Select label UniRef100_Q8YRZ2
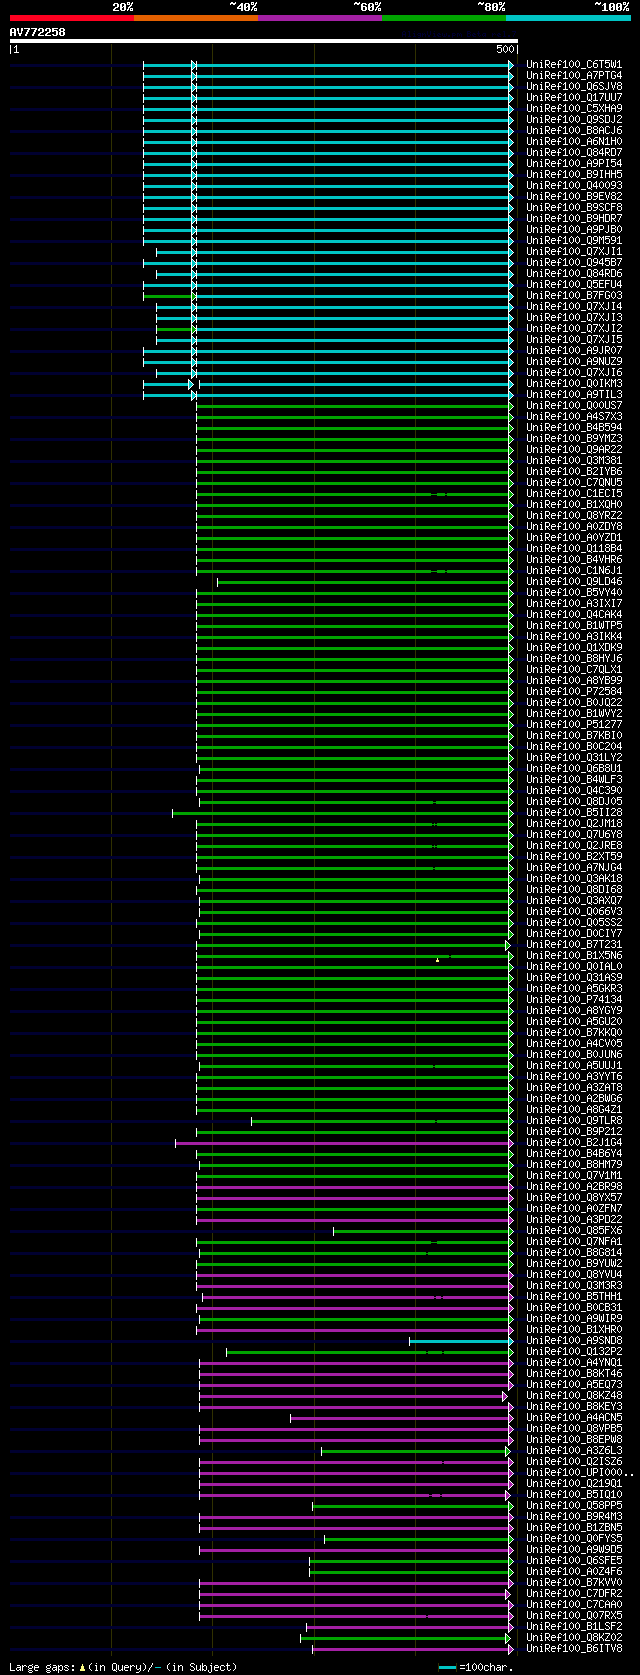The width and height of the screenshot is (640, 1675). [574, 515]
